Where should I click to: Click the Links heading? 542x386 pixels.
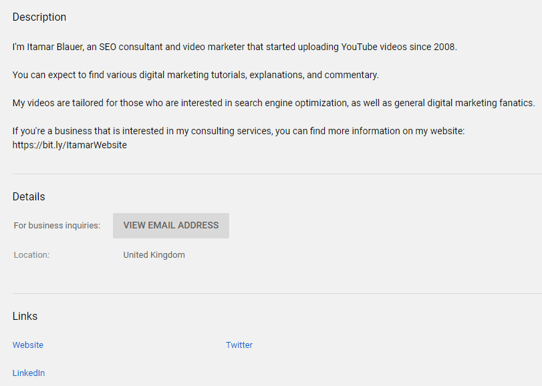pyautogui.click(x=25, y=316)
